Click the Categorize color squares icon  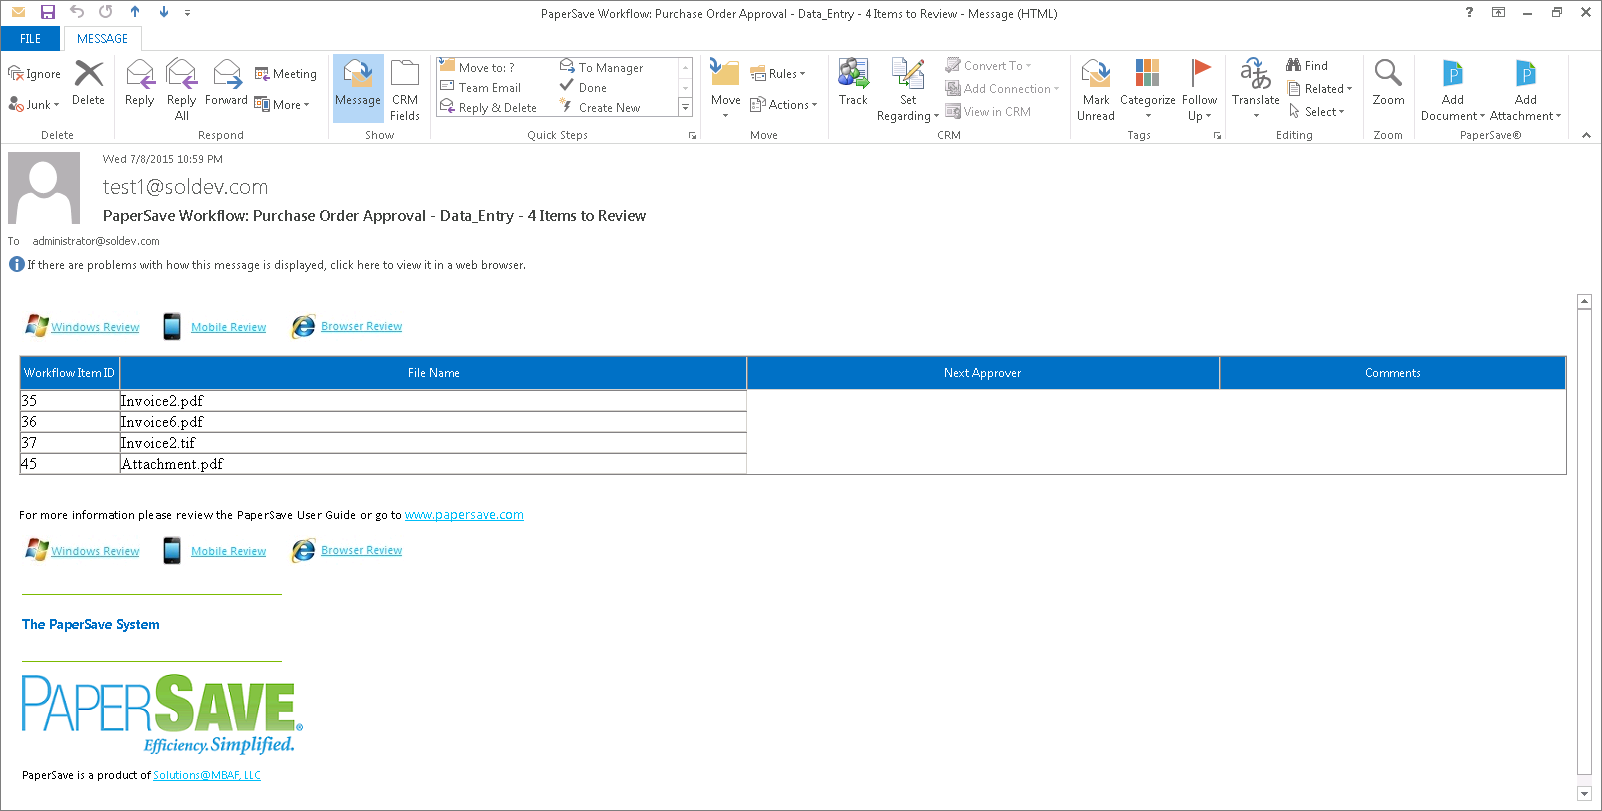[1148, 73]
